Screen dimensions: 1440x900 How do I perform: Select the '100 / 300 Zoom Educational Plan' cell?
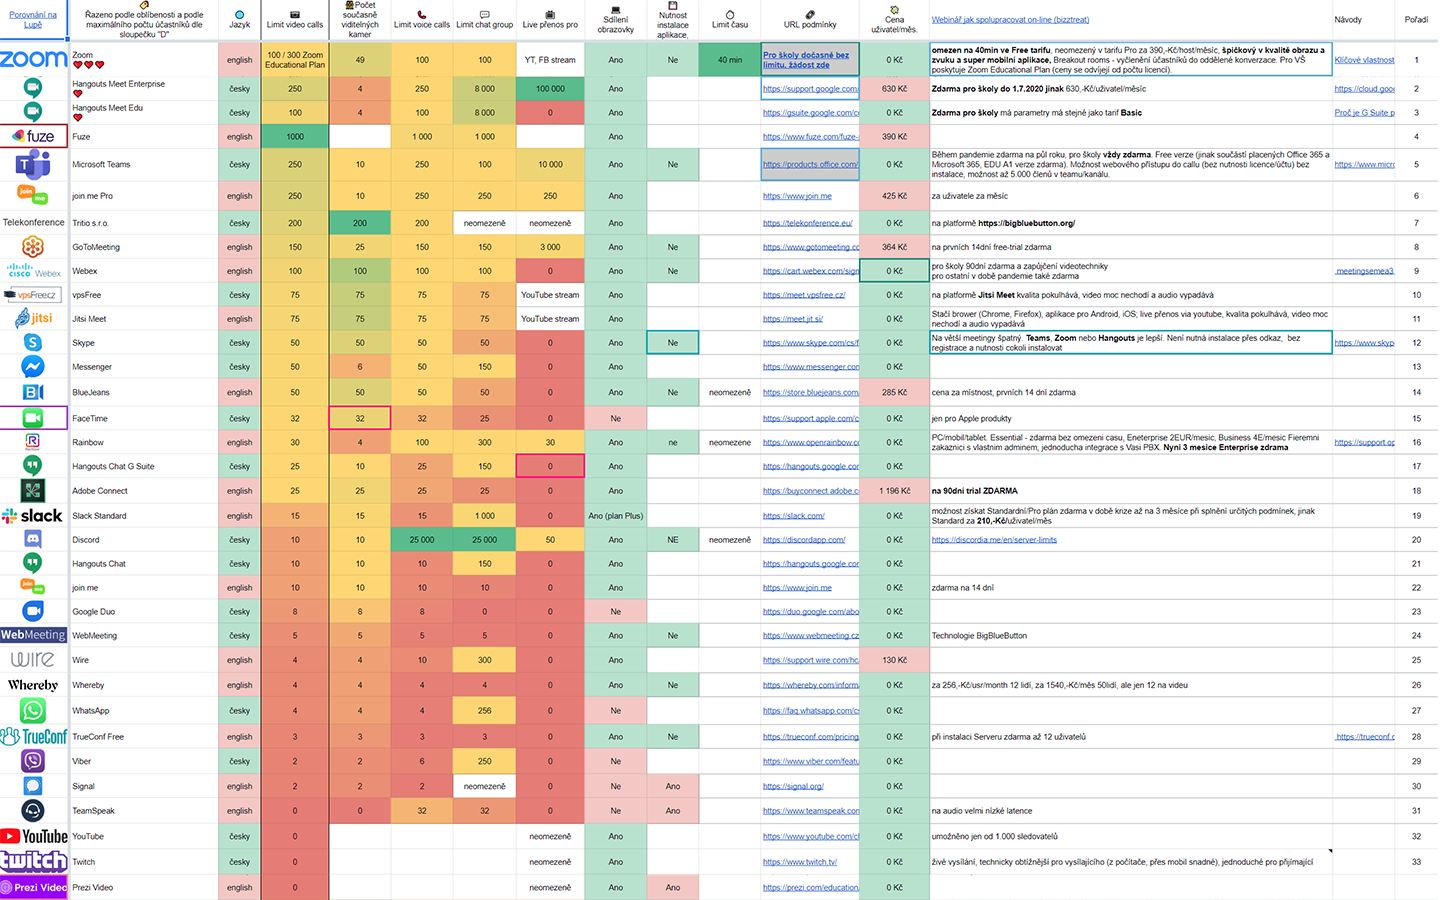(295, 60)
